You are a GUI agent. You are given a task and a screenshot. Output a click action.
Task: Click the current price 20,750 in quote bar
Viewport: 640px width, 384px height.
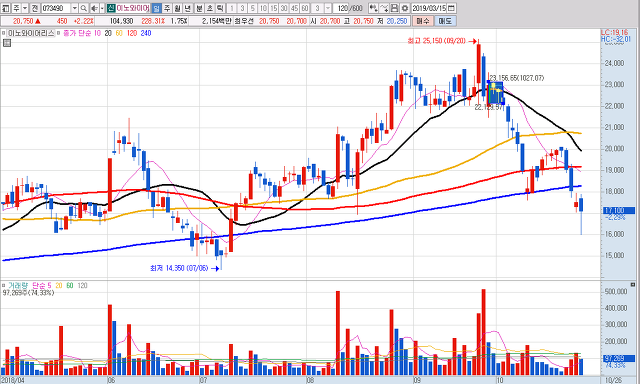pos(23,21)
